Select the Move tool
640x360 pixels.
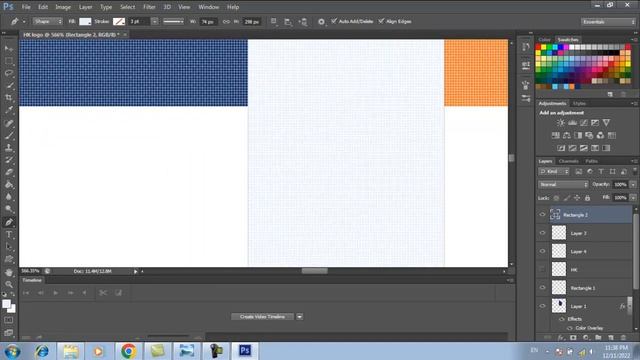pyautogui.click(x=9, y=49)
